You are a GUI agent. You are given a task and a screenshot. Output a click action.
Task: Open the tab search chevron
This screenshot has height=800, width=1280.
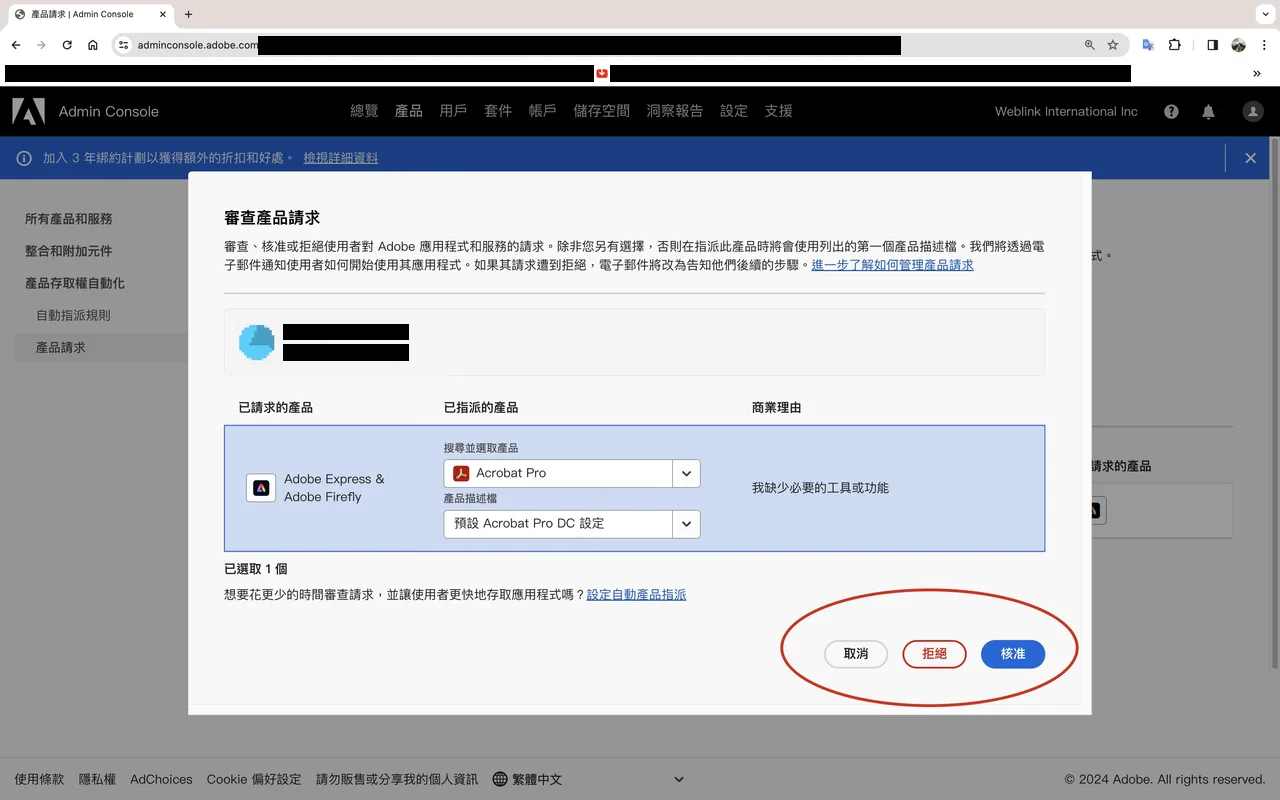pyautogui.click(x=1264, y=14)
